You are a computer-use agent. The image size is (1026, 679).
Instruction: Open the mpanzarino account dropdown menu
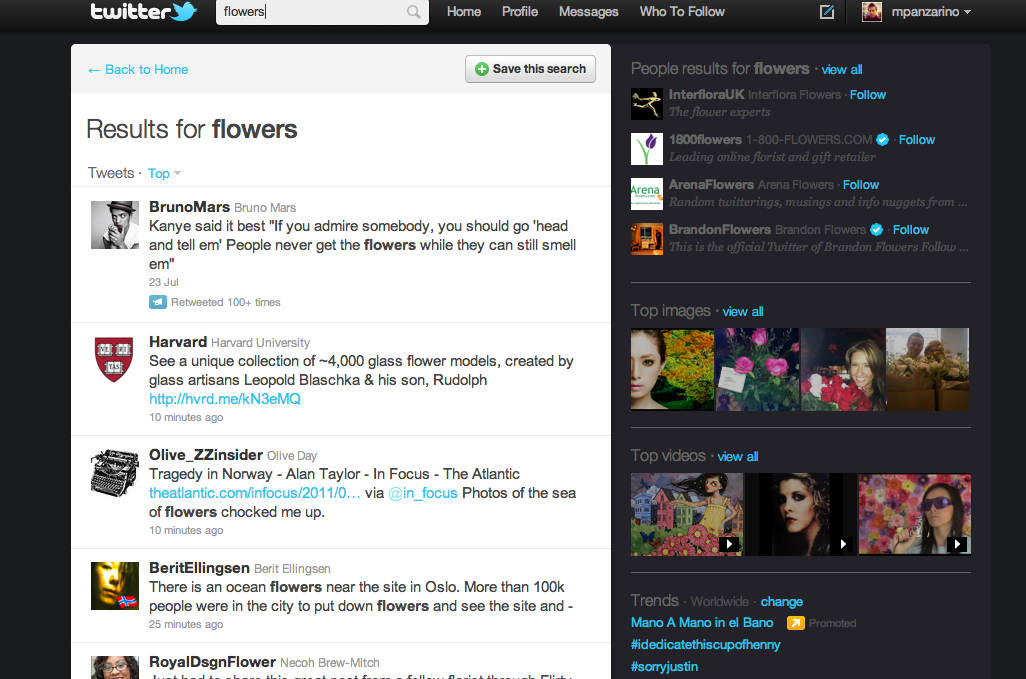[930, 12]
